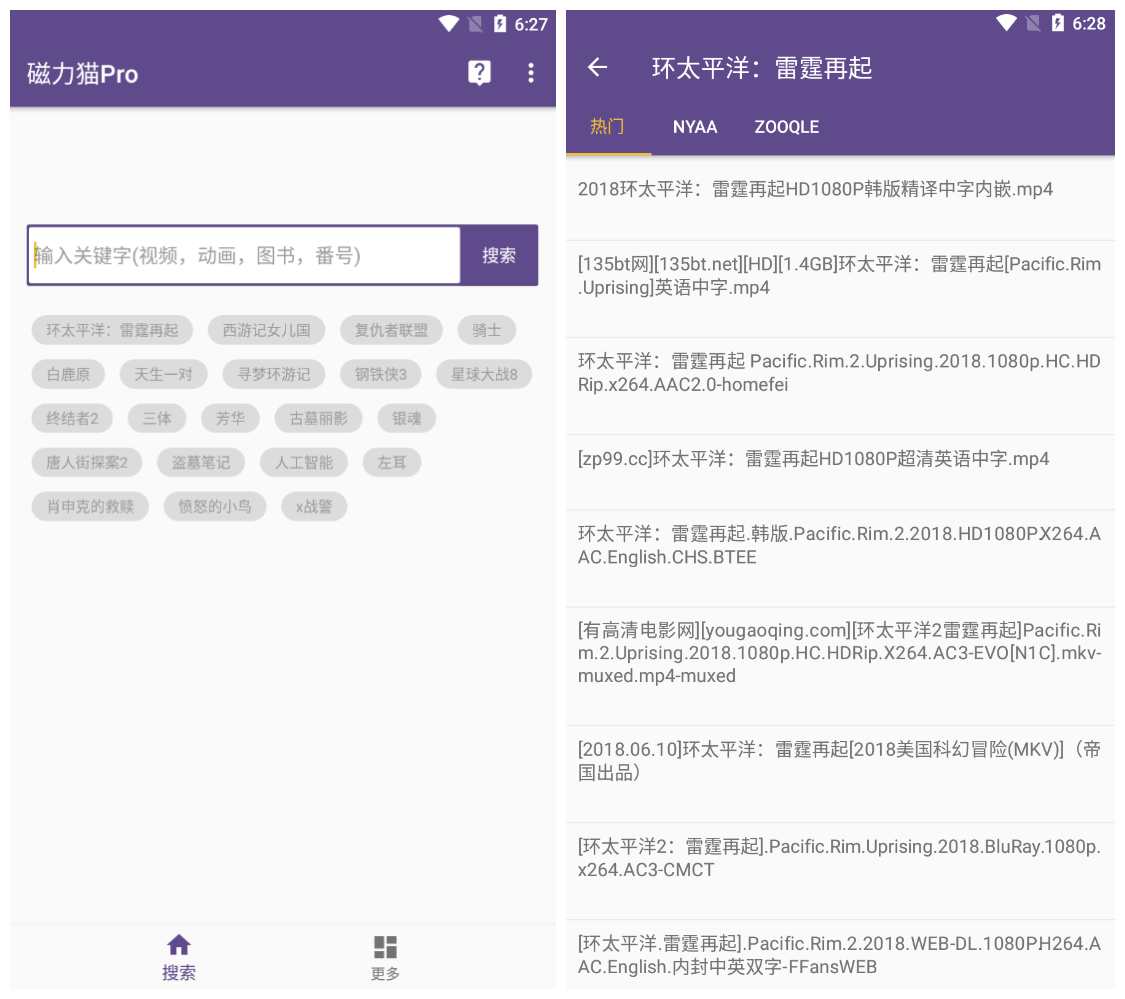Image resolution: width=1125 pixels, height=999 pixels.
Task: Tap the battery icon in right status bar
Action: click(x=1058, y=23)
